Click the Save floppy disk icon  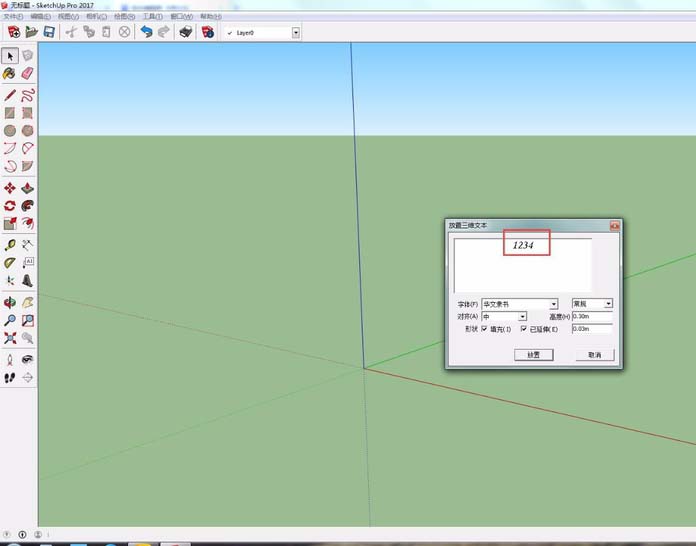pos(48,32)
